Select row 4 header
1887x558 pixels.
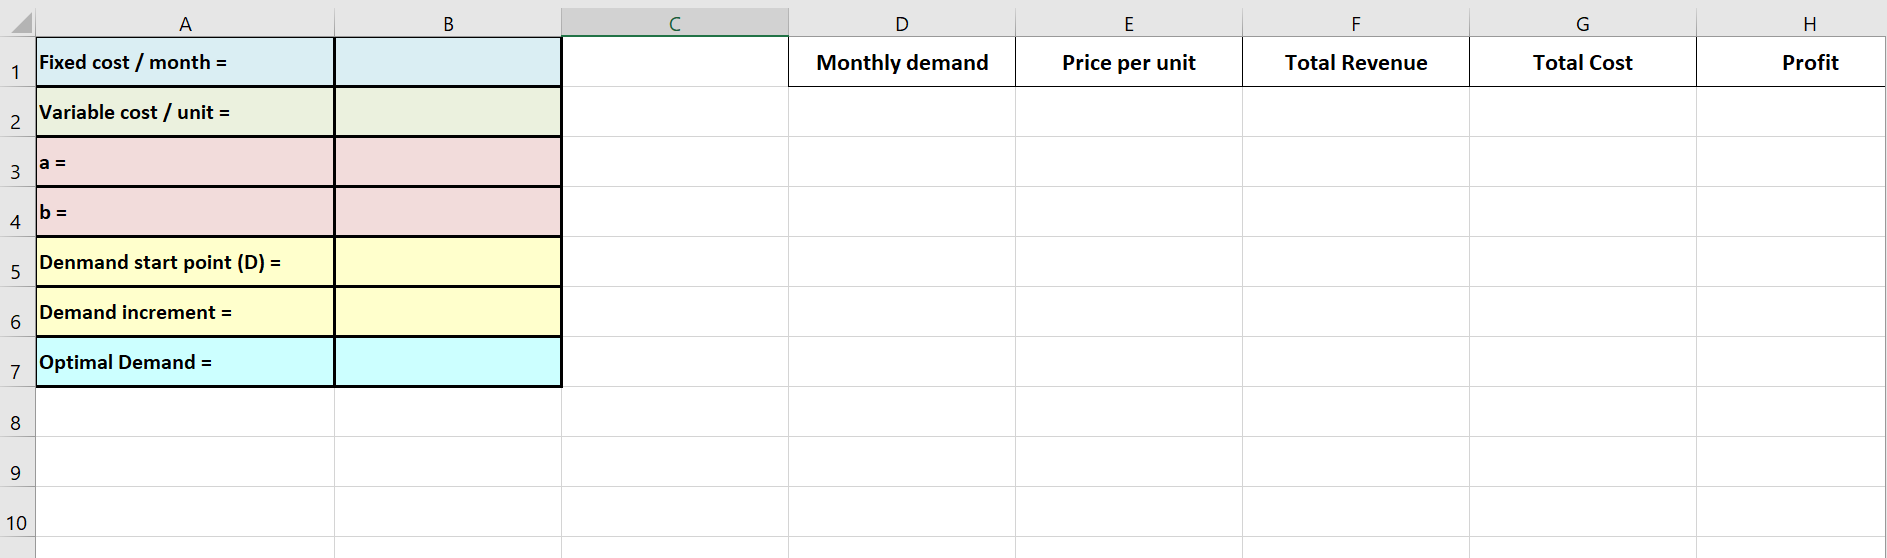[x=17, y=212]
